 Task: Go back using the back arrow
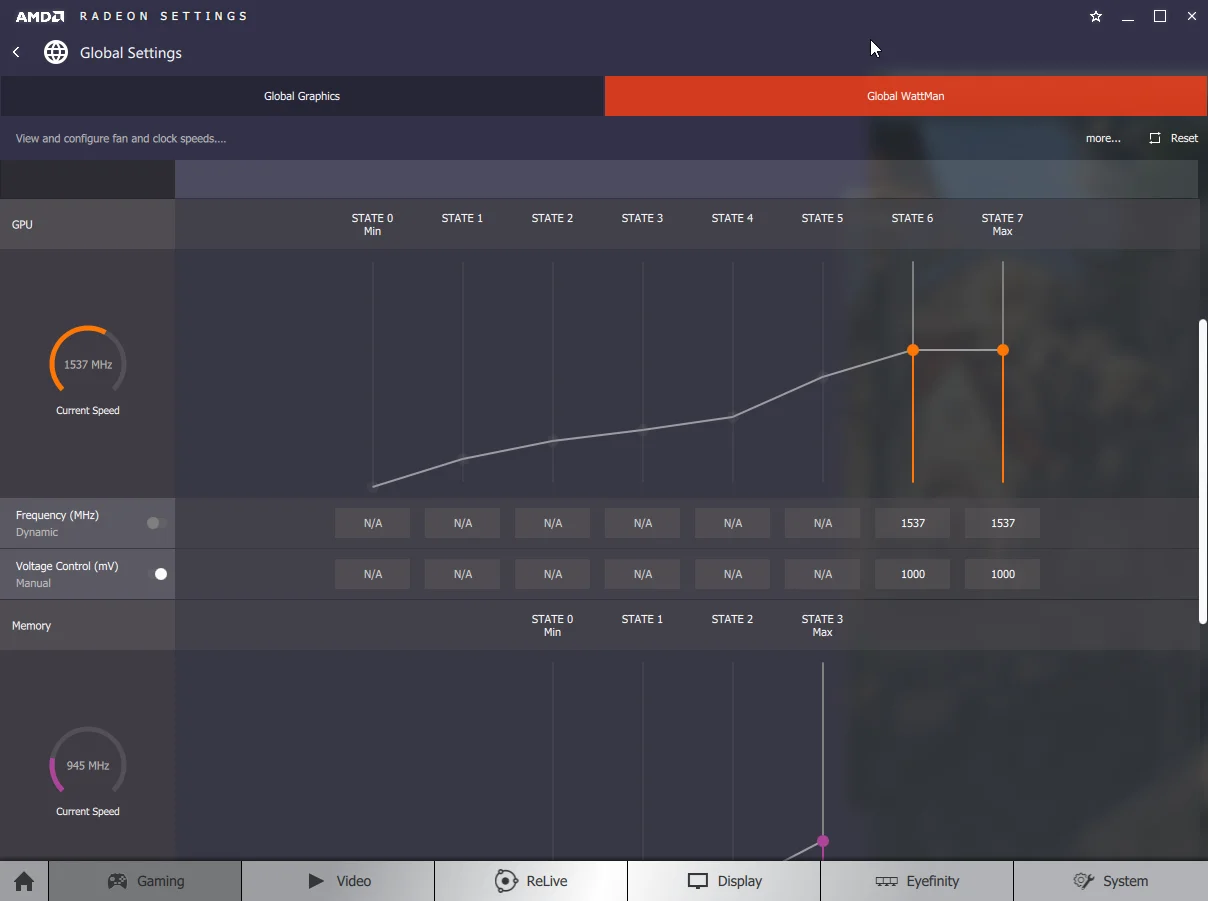[16, 52]
